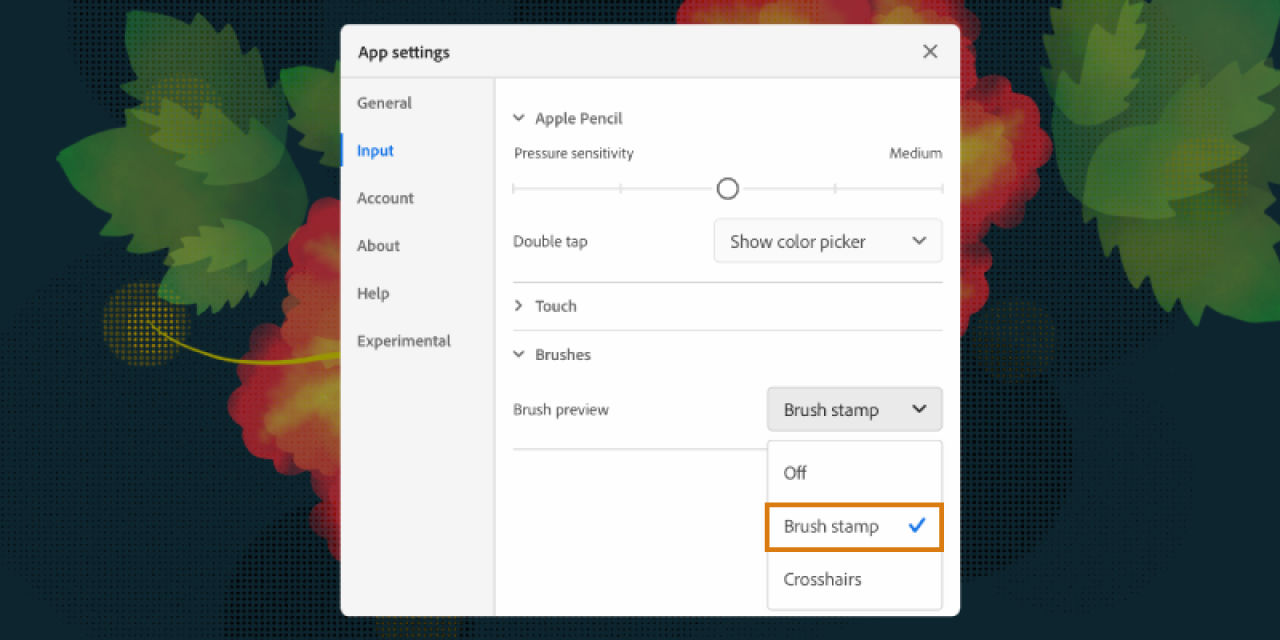Click the Apple Pencil disclosure chevron
This screenshot has width=1280, height=640.
[x=518, y=117]
